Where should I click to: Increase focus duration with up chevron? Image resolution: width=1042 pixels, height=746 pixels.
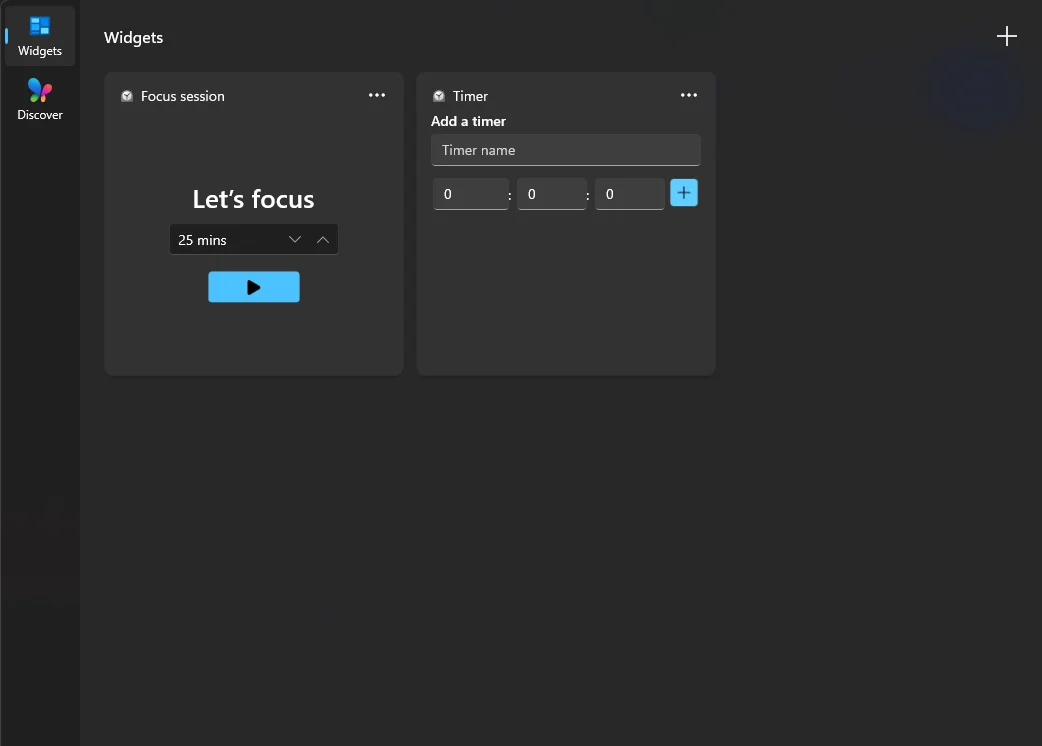click(x=323, y=240)
